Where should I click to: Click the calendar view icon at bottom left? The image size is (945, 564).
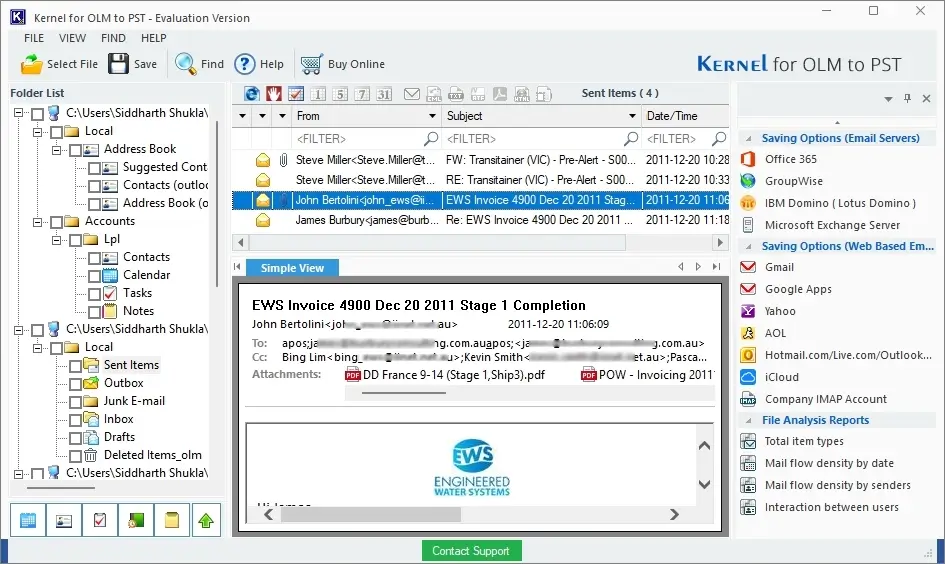[28, 520]
